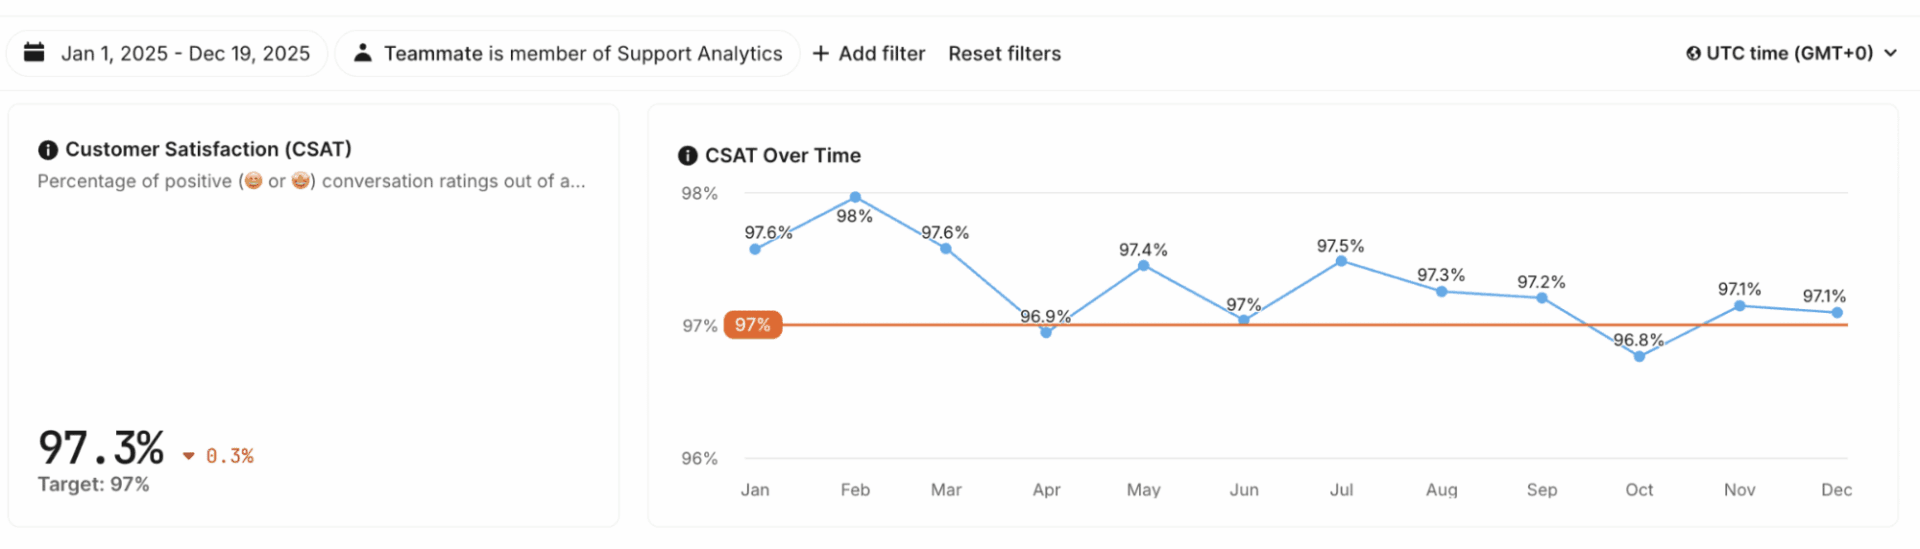The image size is (1920, 549).
Task: Open the Jan 1 – Dec 19, 2025 date range
Action: point(185,54)
